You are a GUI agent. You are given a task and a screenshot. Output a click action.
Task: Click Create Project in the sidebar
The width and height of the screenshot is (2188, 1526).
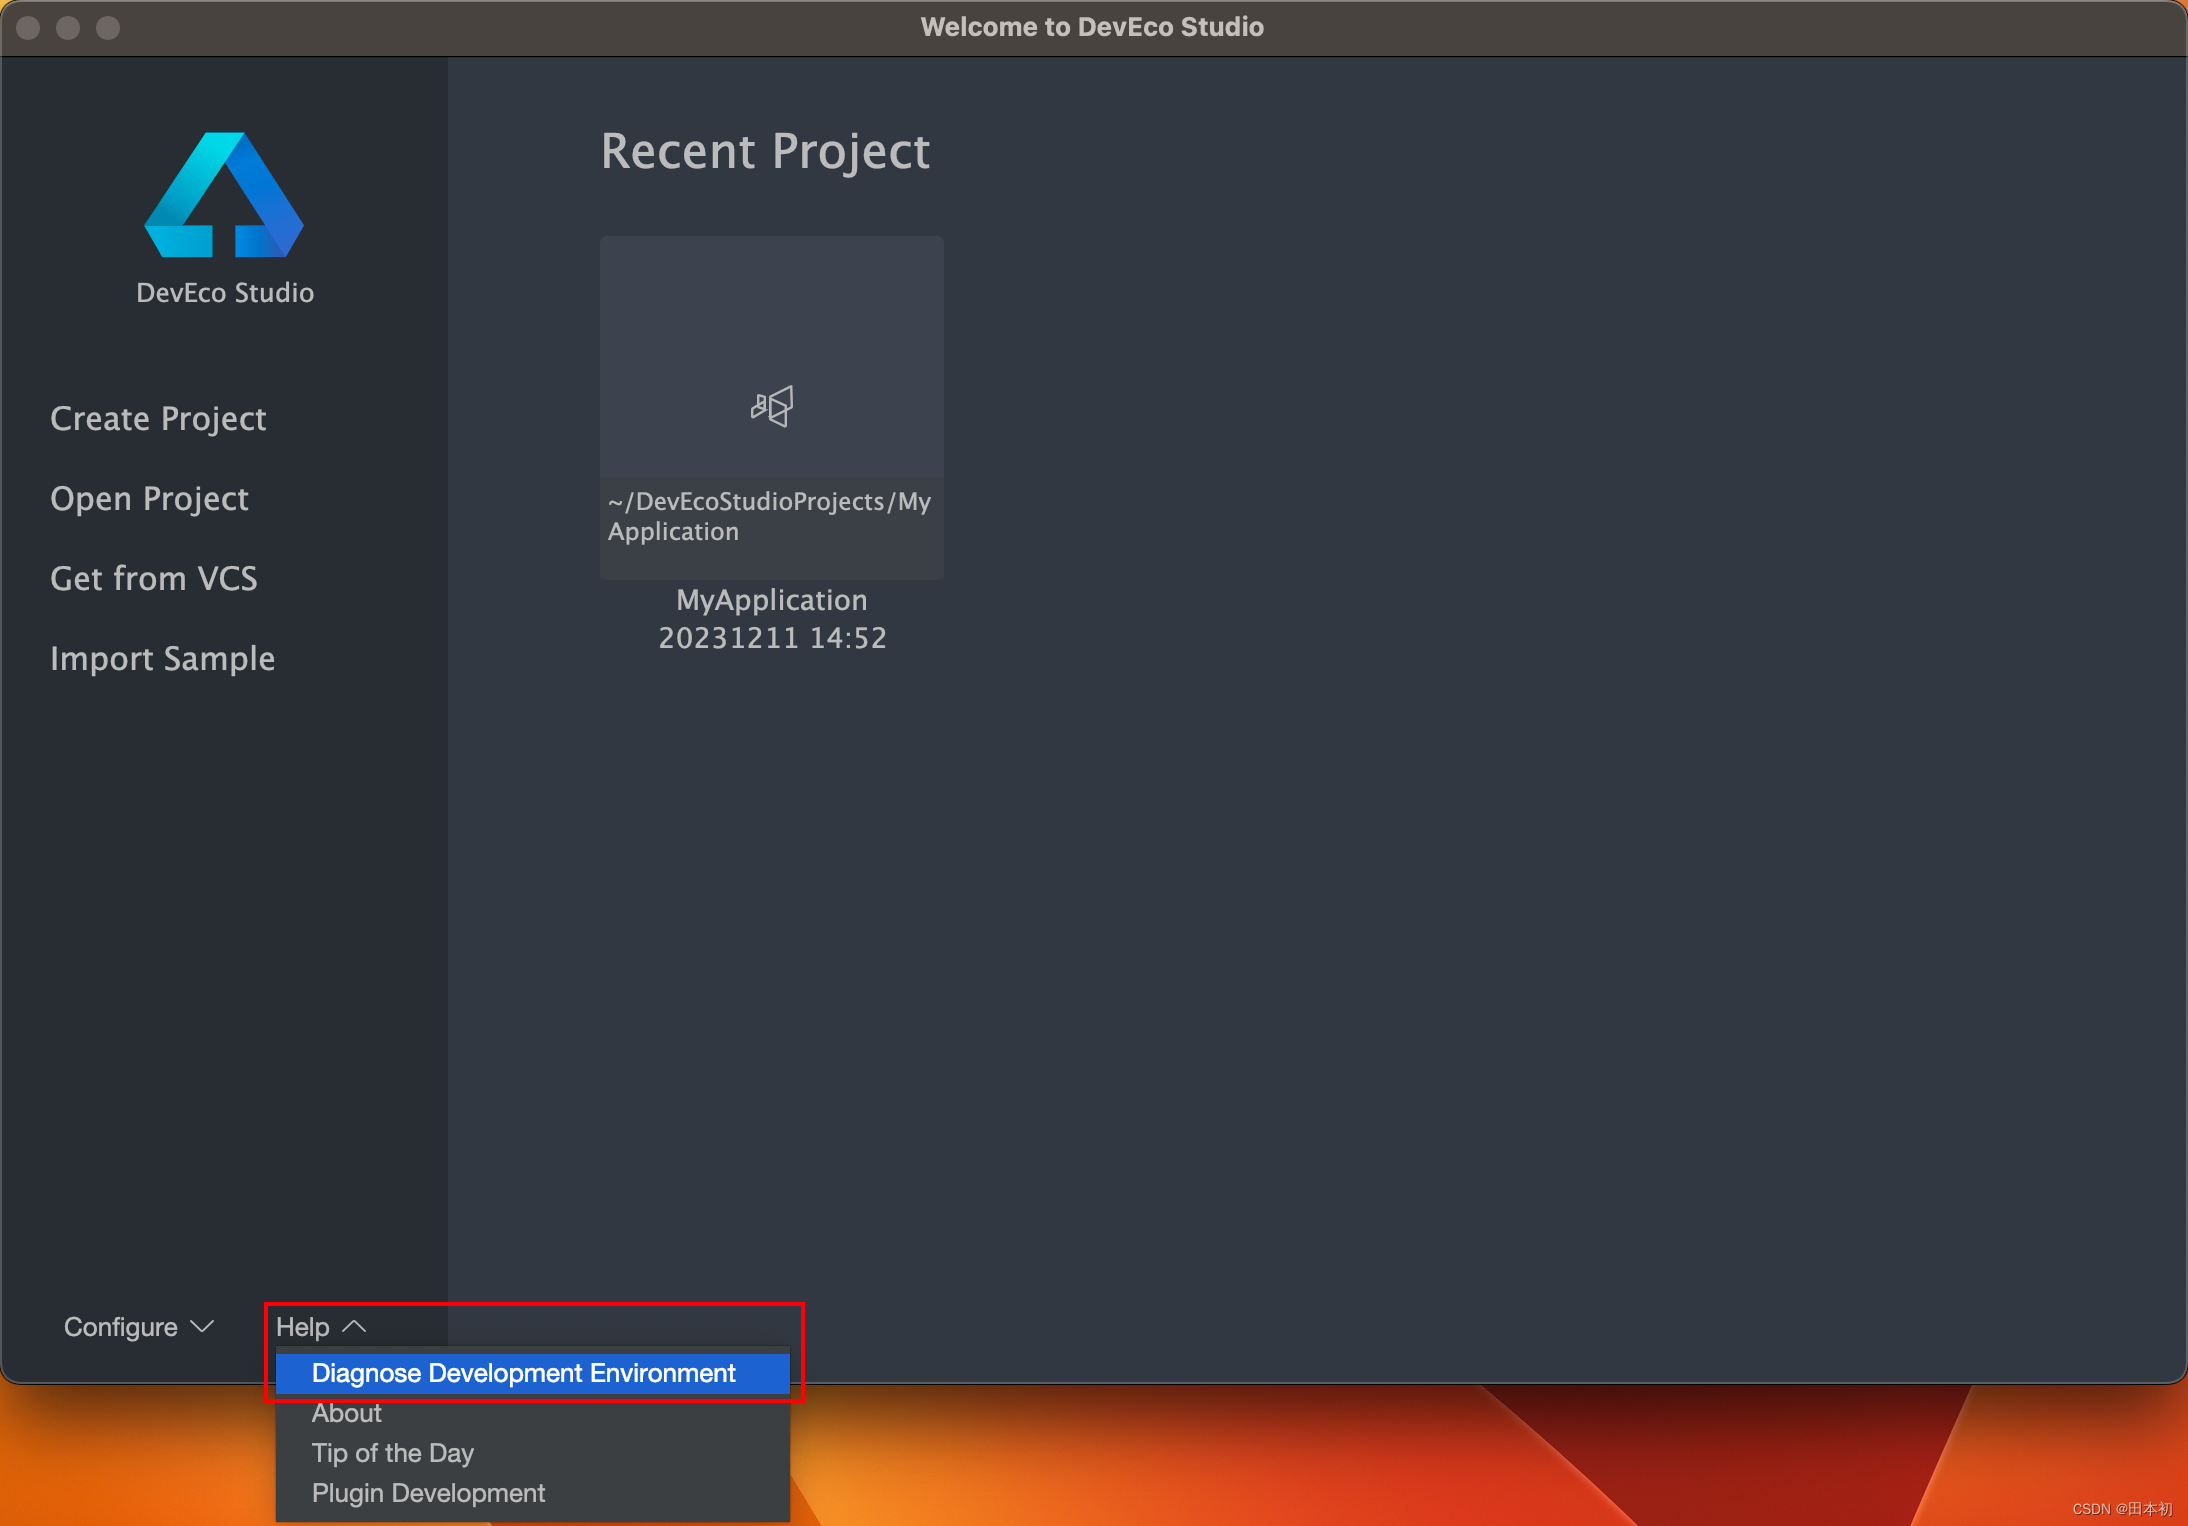pyautogui.click(x=158, y=418)
